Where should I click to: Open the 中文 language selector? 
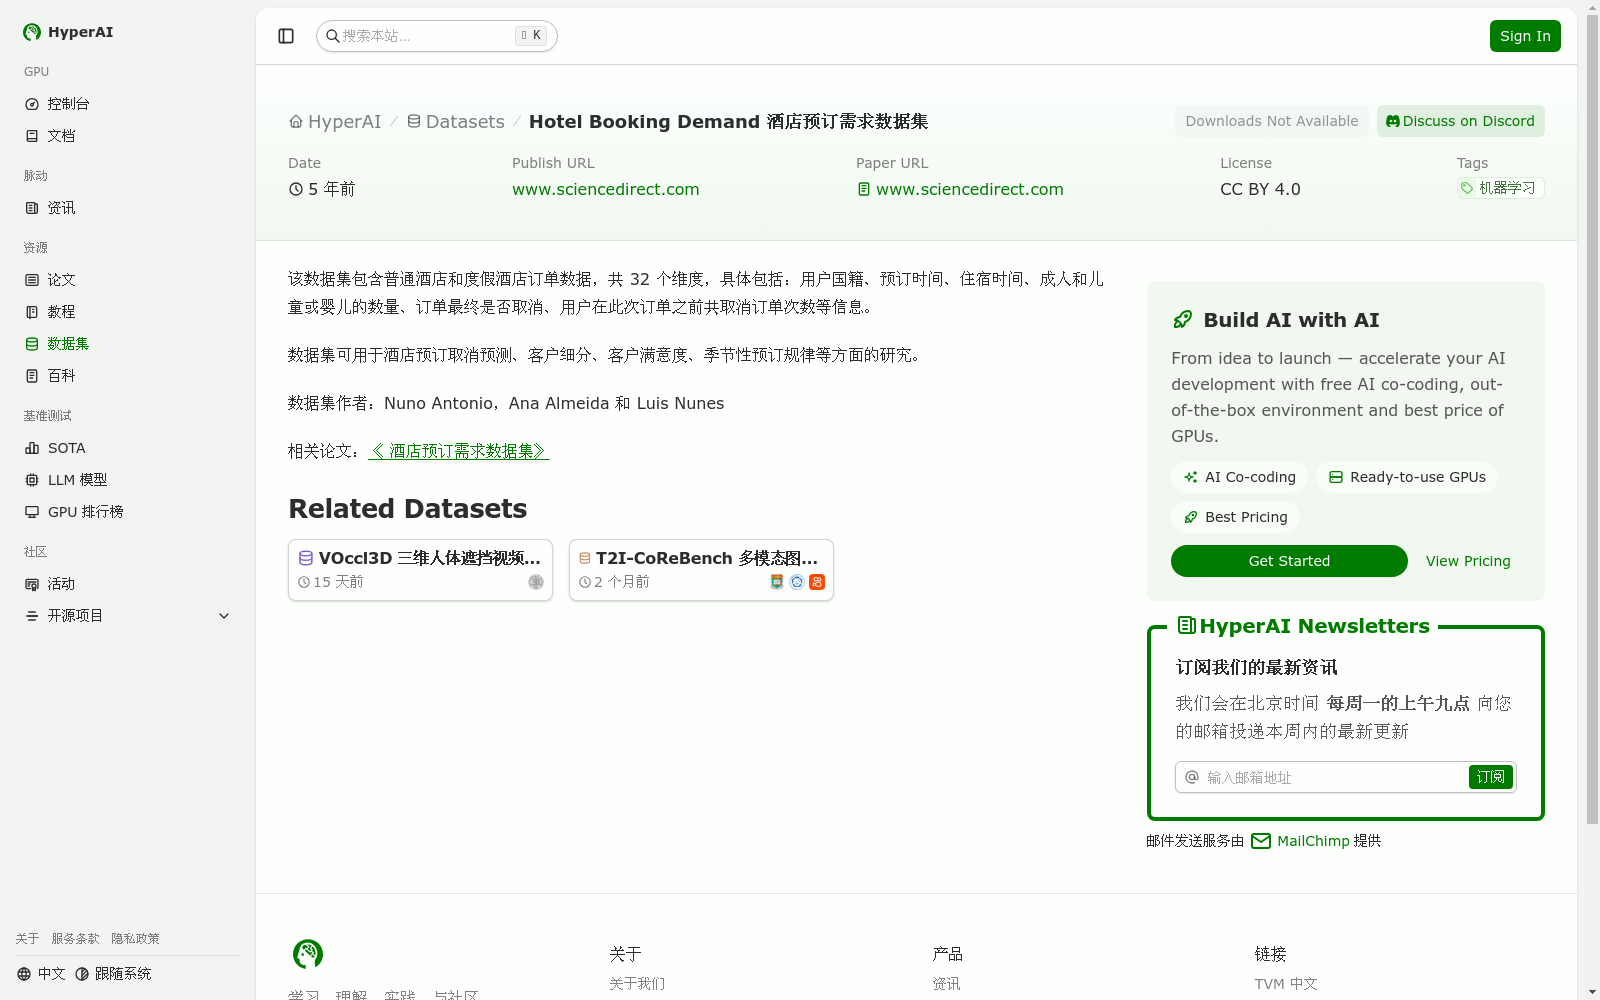pos(41,974)
